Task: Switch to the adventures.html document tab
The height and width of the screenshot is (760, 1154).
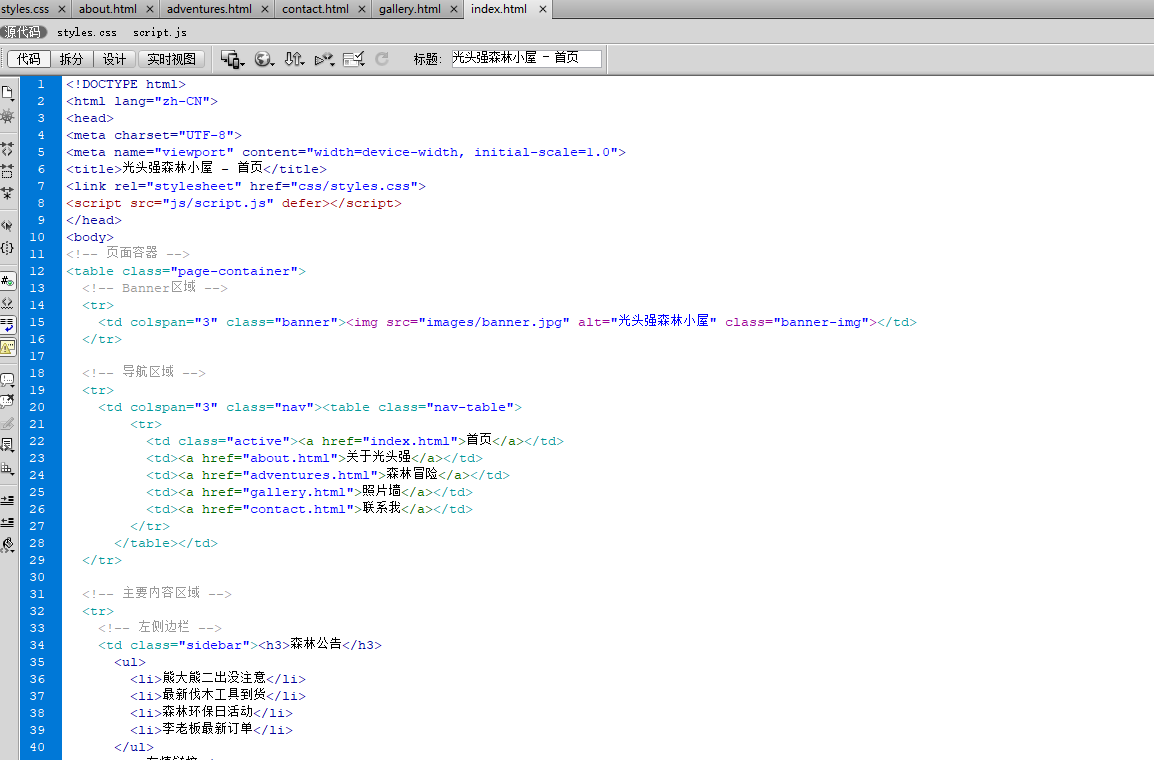Action: 209,9
